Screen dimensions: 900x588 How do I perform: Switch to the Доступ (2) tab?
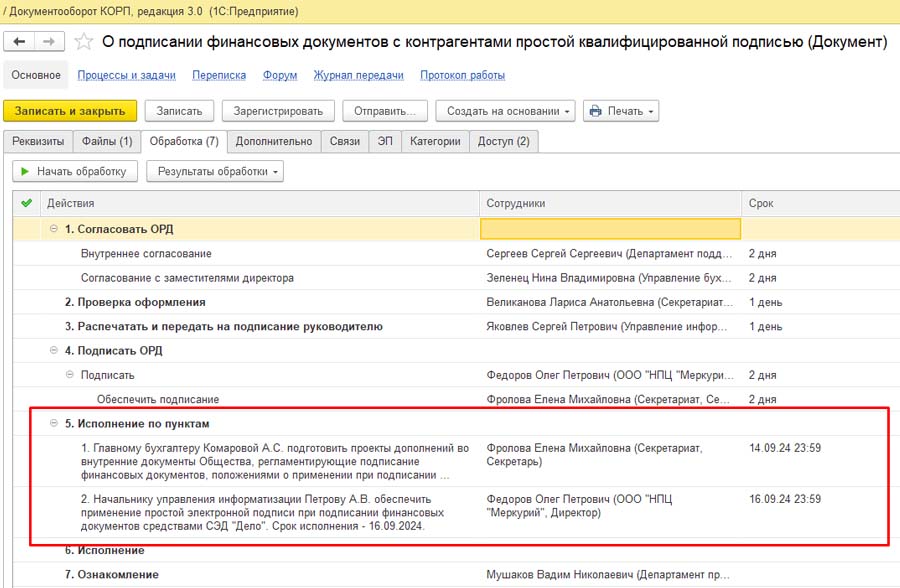click(x=504, y=141)
